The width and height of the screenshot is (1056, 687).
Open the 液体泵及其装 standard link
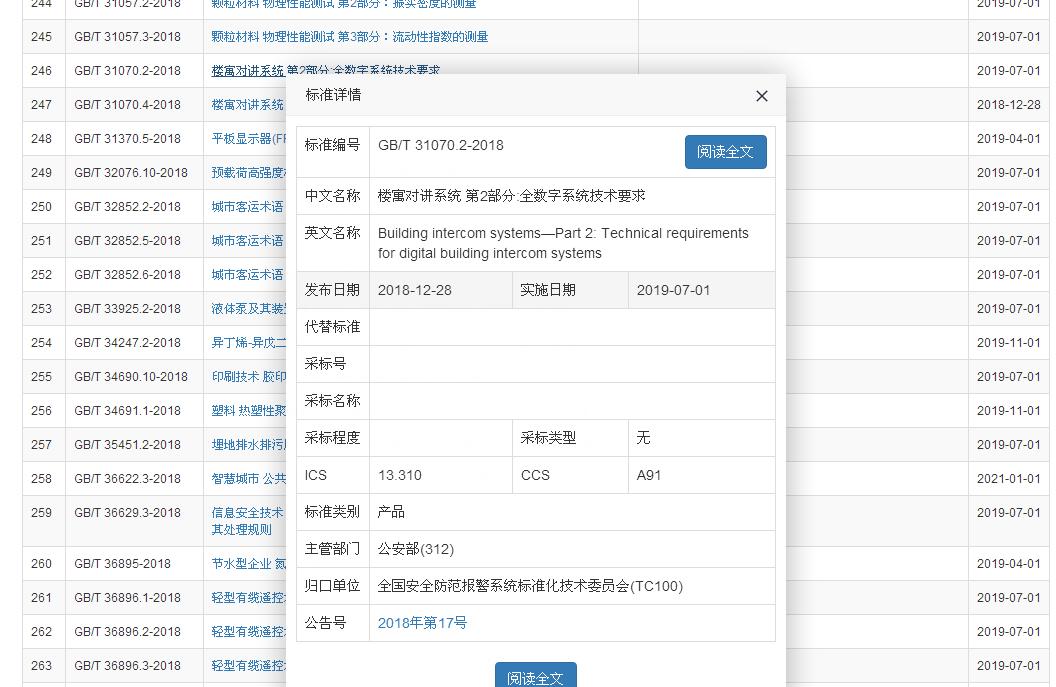(x=248, y=309)
